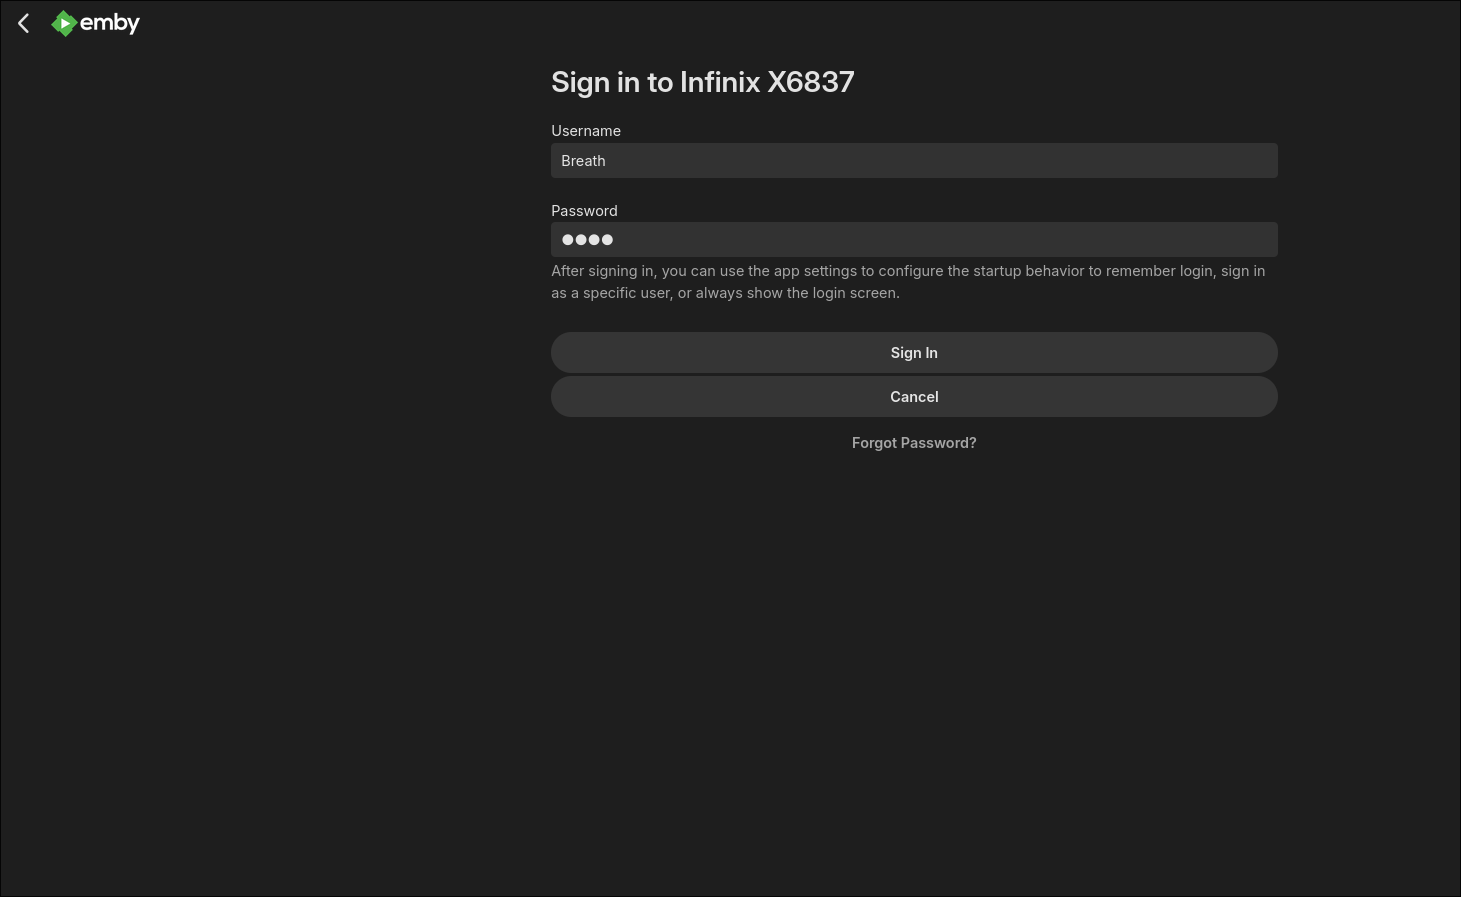Click the Sign in to Infinix X6837 heading
The image size is (1461, 897).
703,82
